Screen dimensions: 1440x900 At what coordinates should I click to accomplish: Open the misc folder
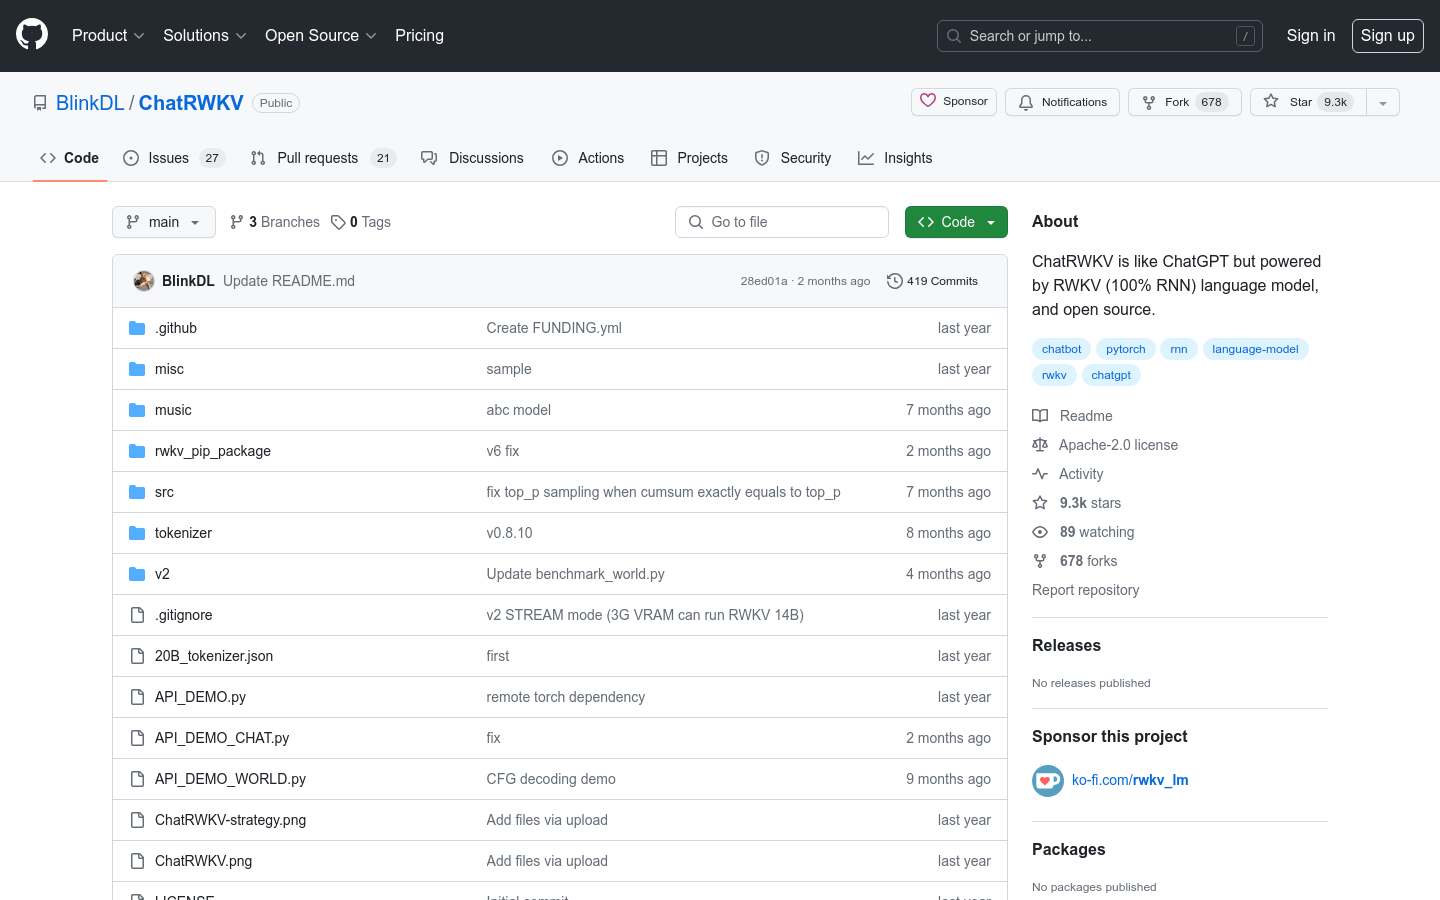coord(169,369)
